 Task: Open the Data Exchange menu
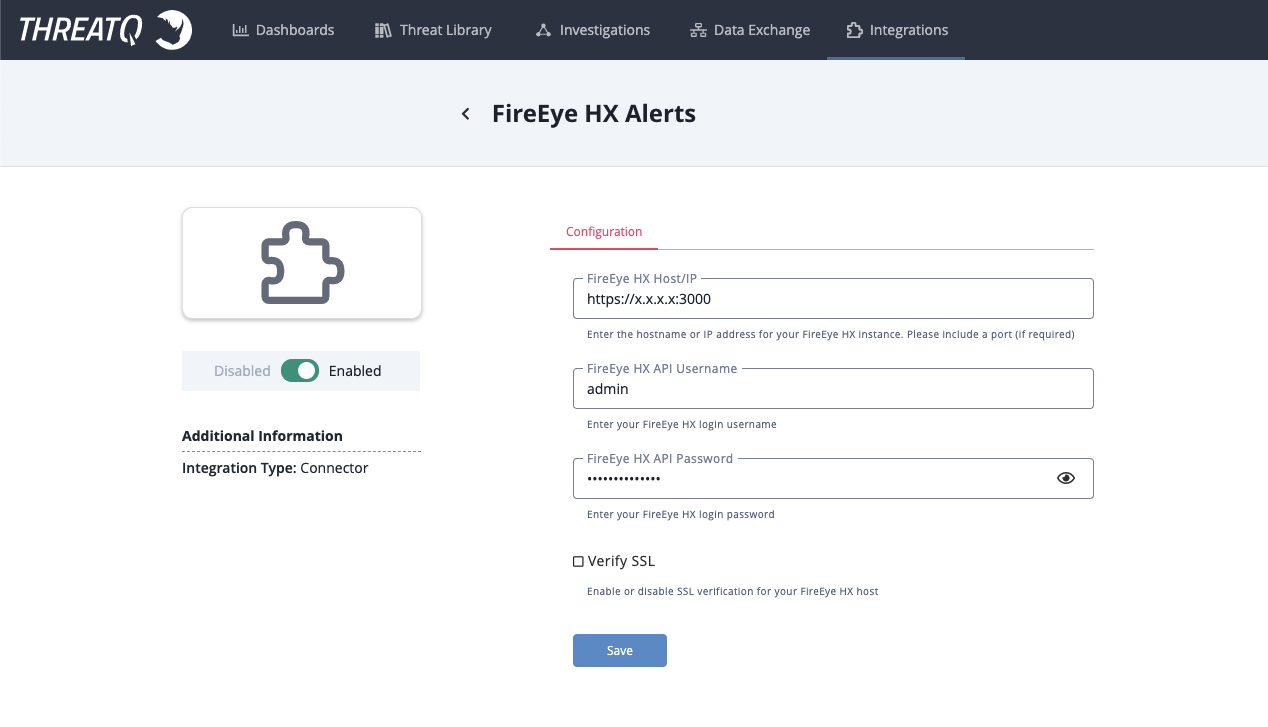pyautogui.click(x=750, y=30)
